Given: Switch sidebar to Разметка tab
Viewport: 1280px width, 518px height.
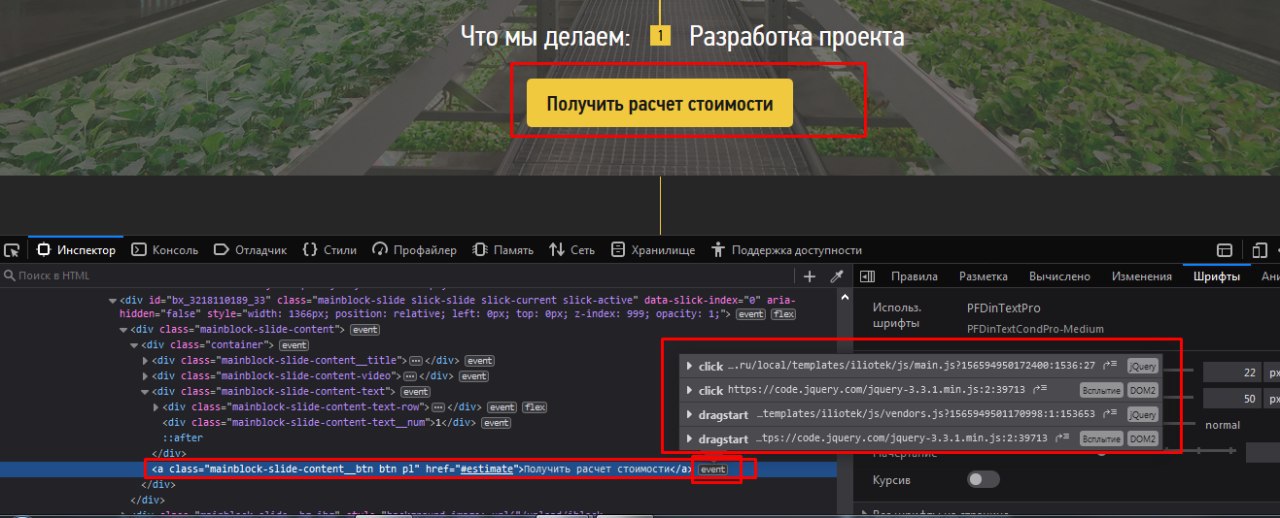Looking at the screenshot, I should click(983, 277).
